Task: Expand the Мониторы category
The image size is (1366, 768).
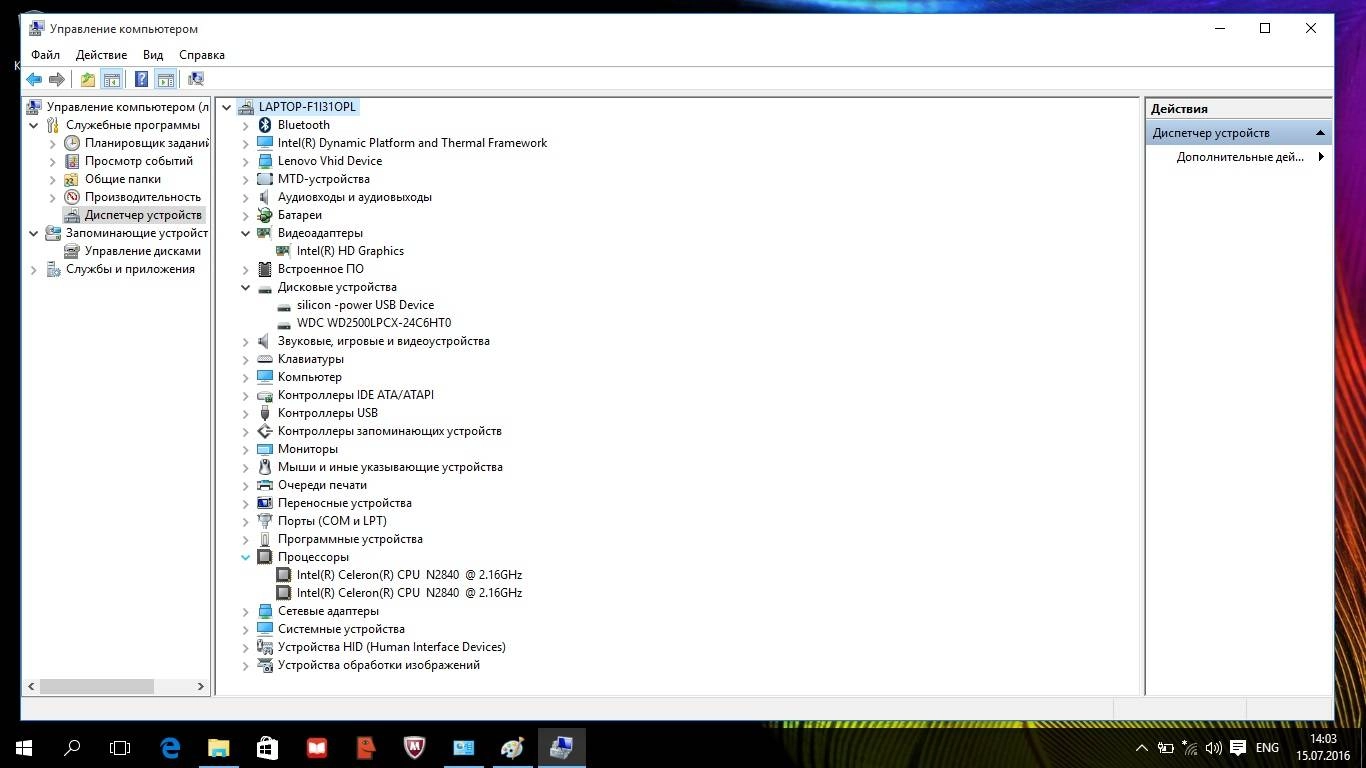Action: click(x=246, y=449)
